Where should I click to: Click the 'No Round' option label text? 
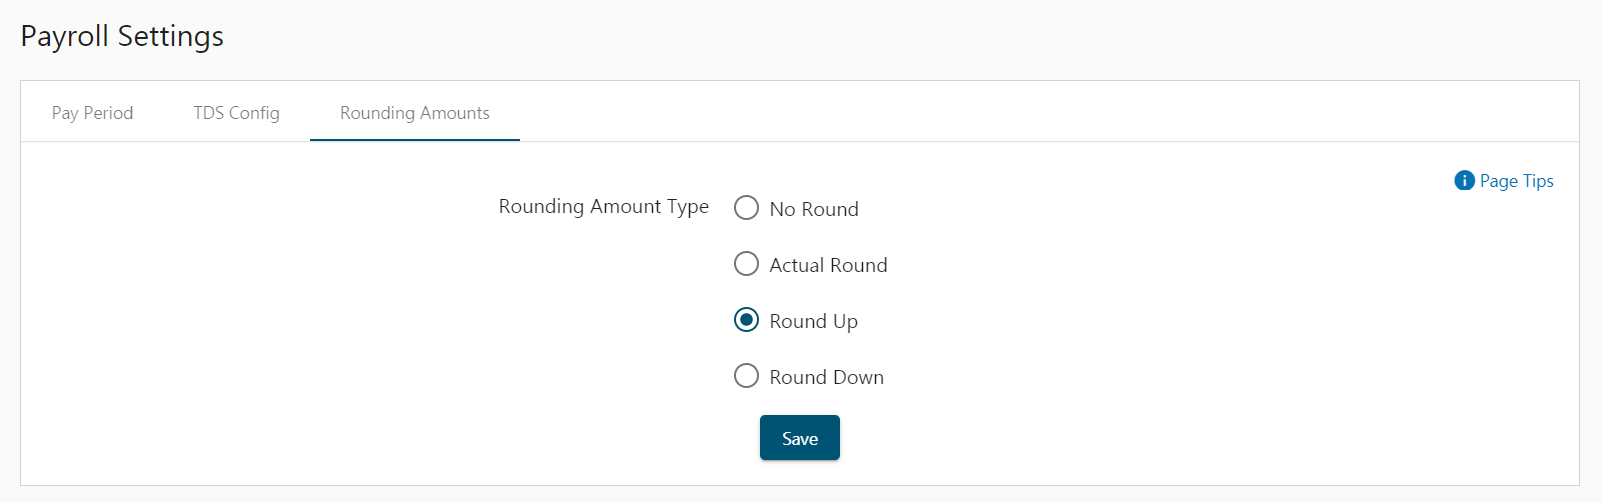click(814, 209)
